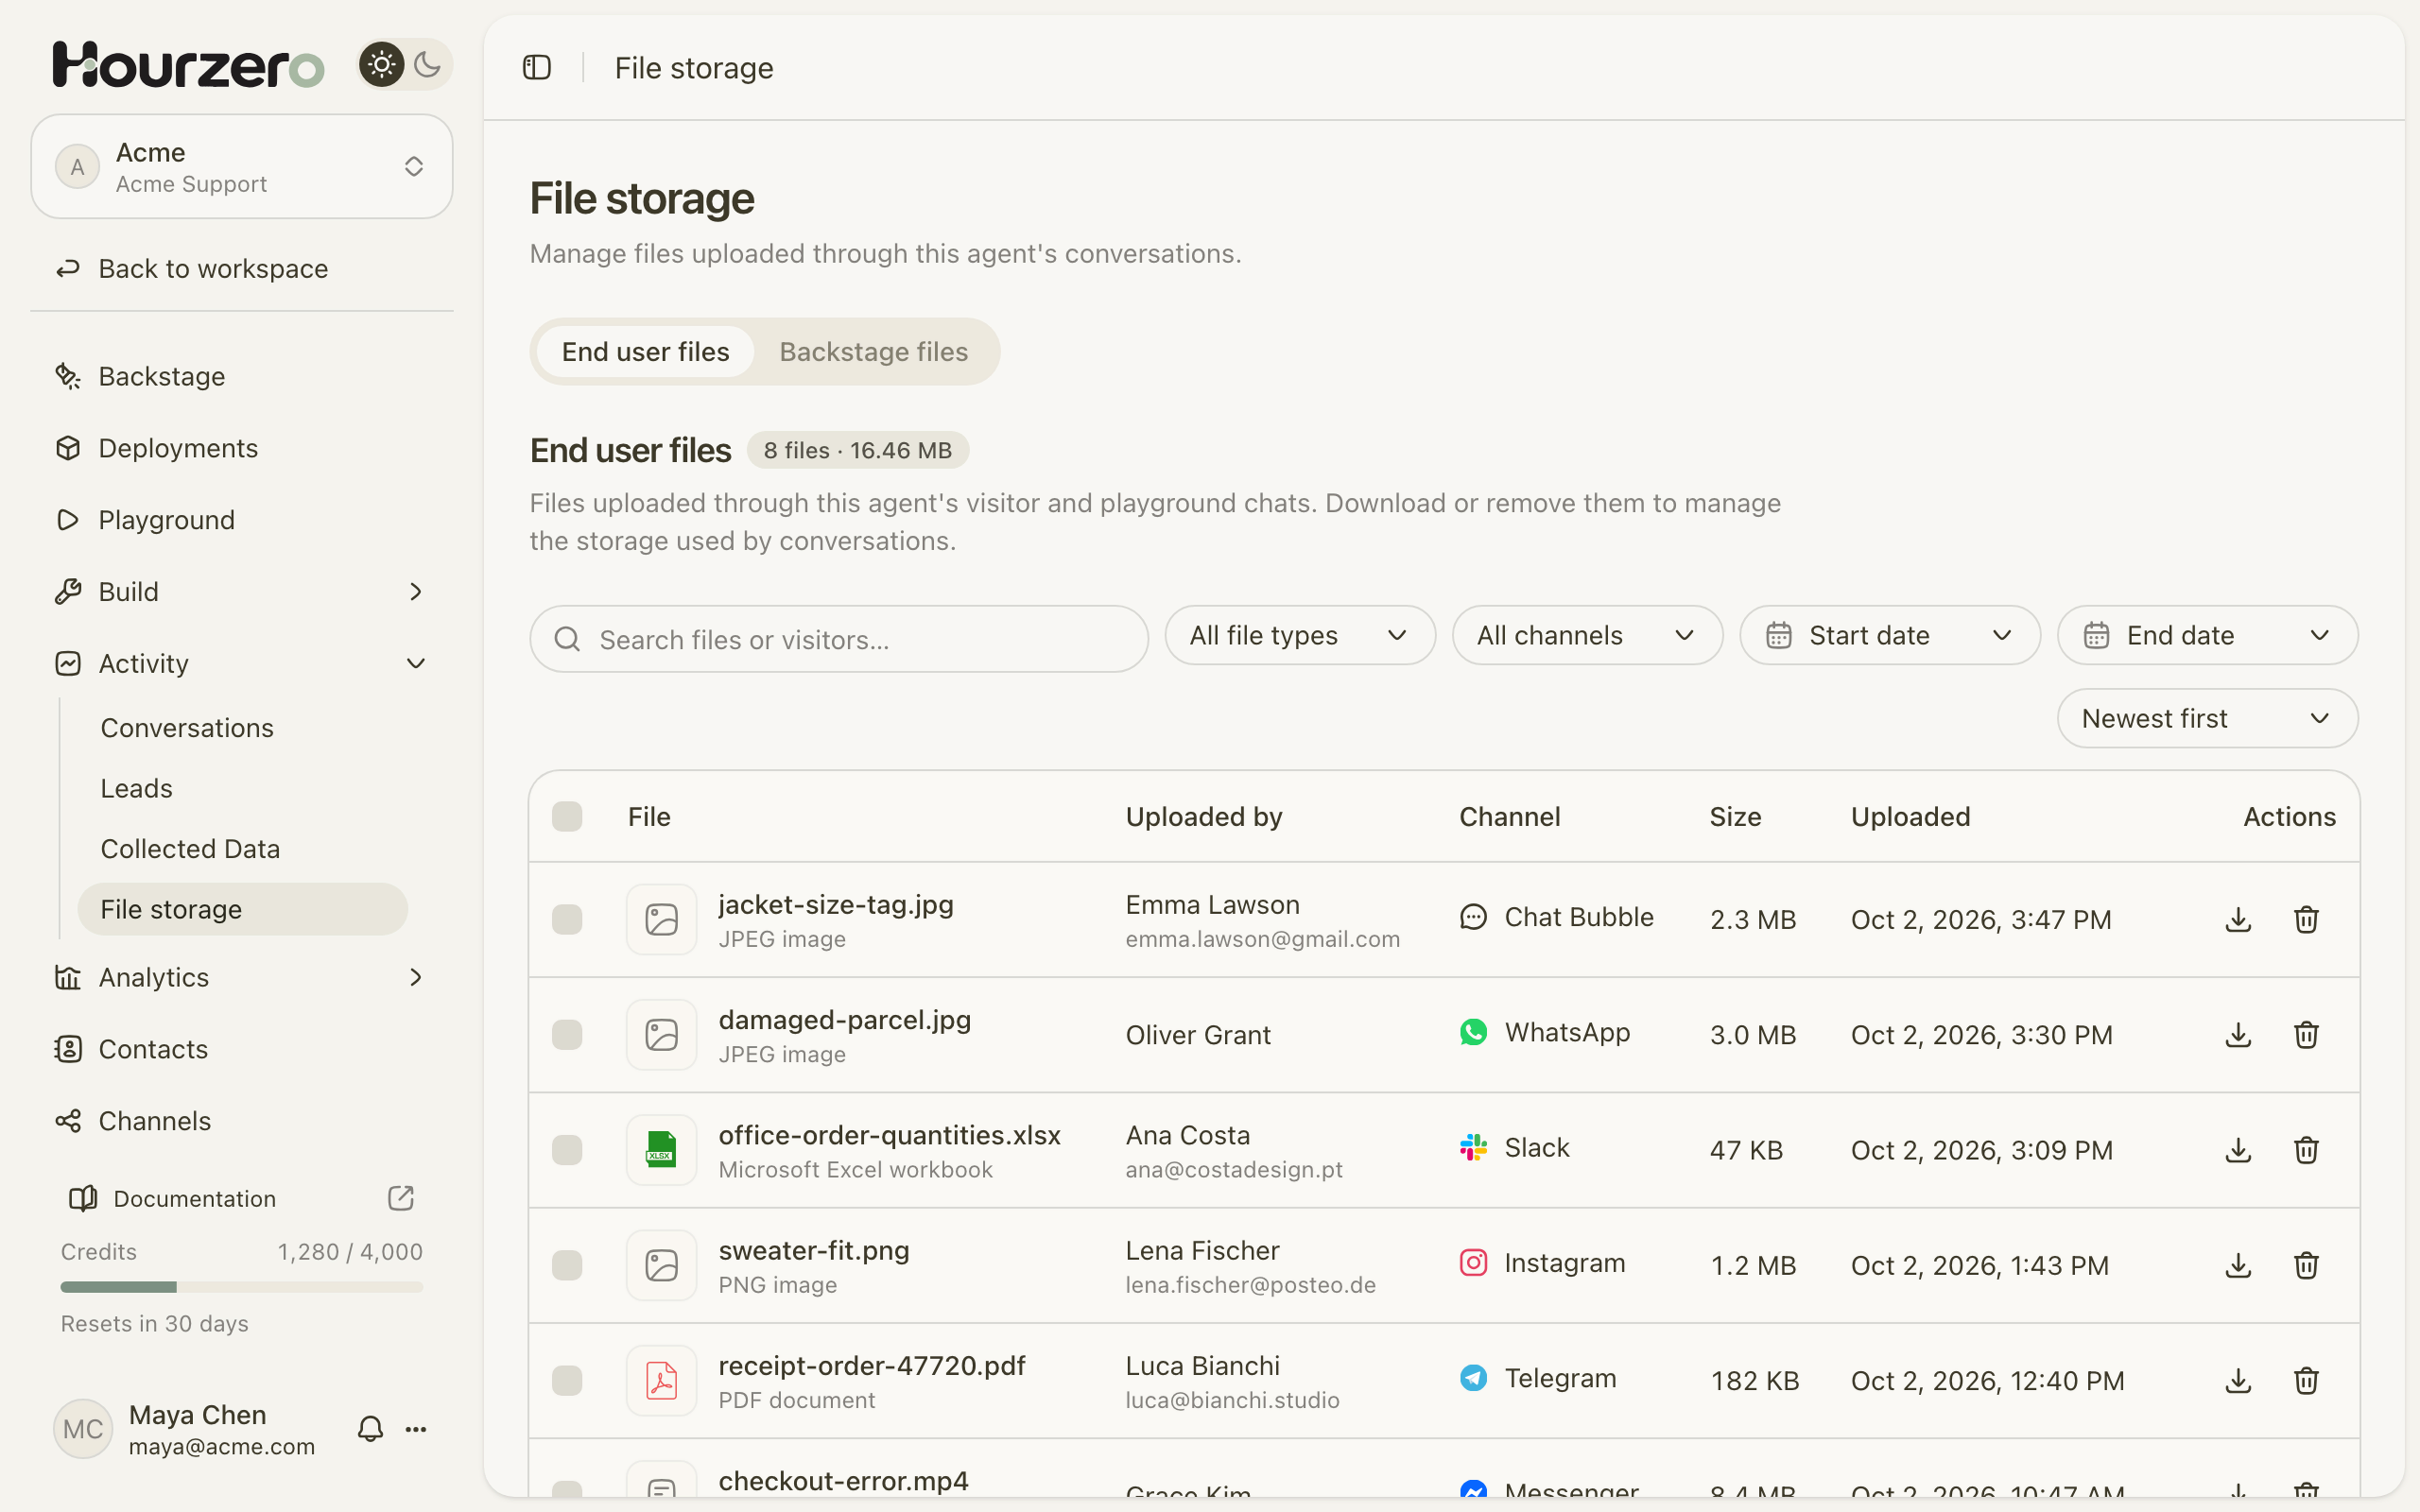
Task: Click the WhatsApp channel icon
Action: (1473, 1032)
